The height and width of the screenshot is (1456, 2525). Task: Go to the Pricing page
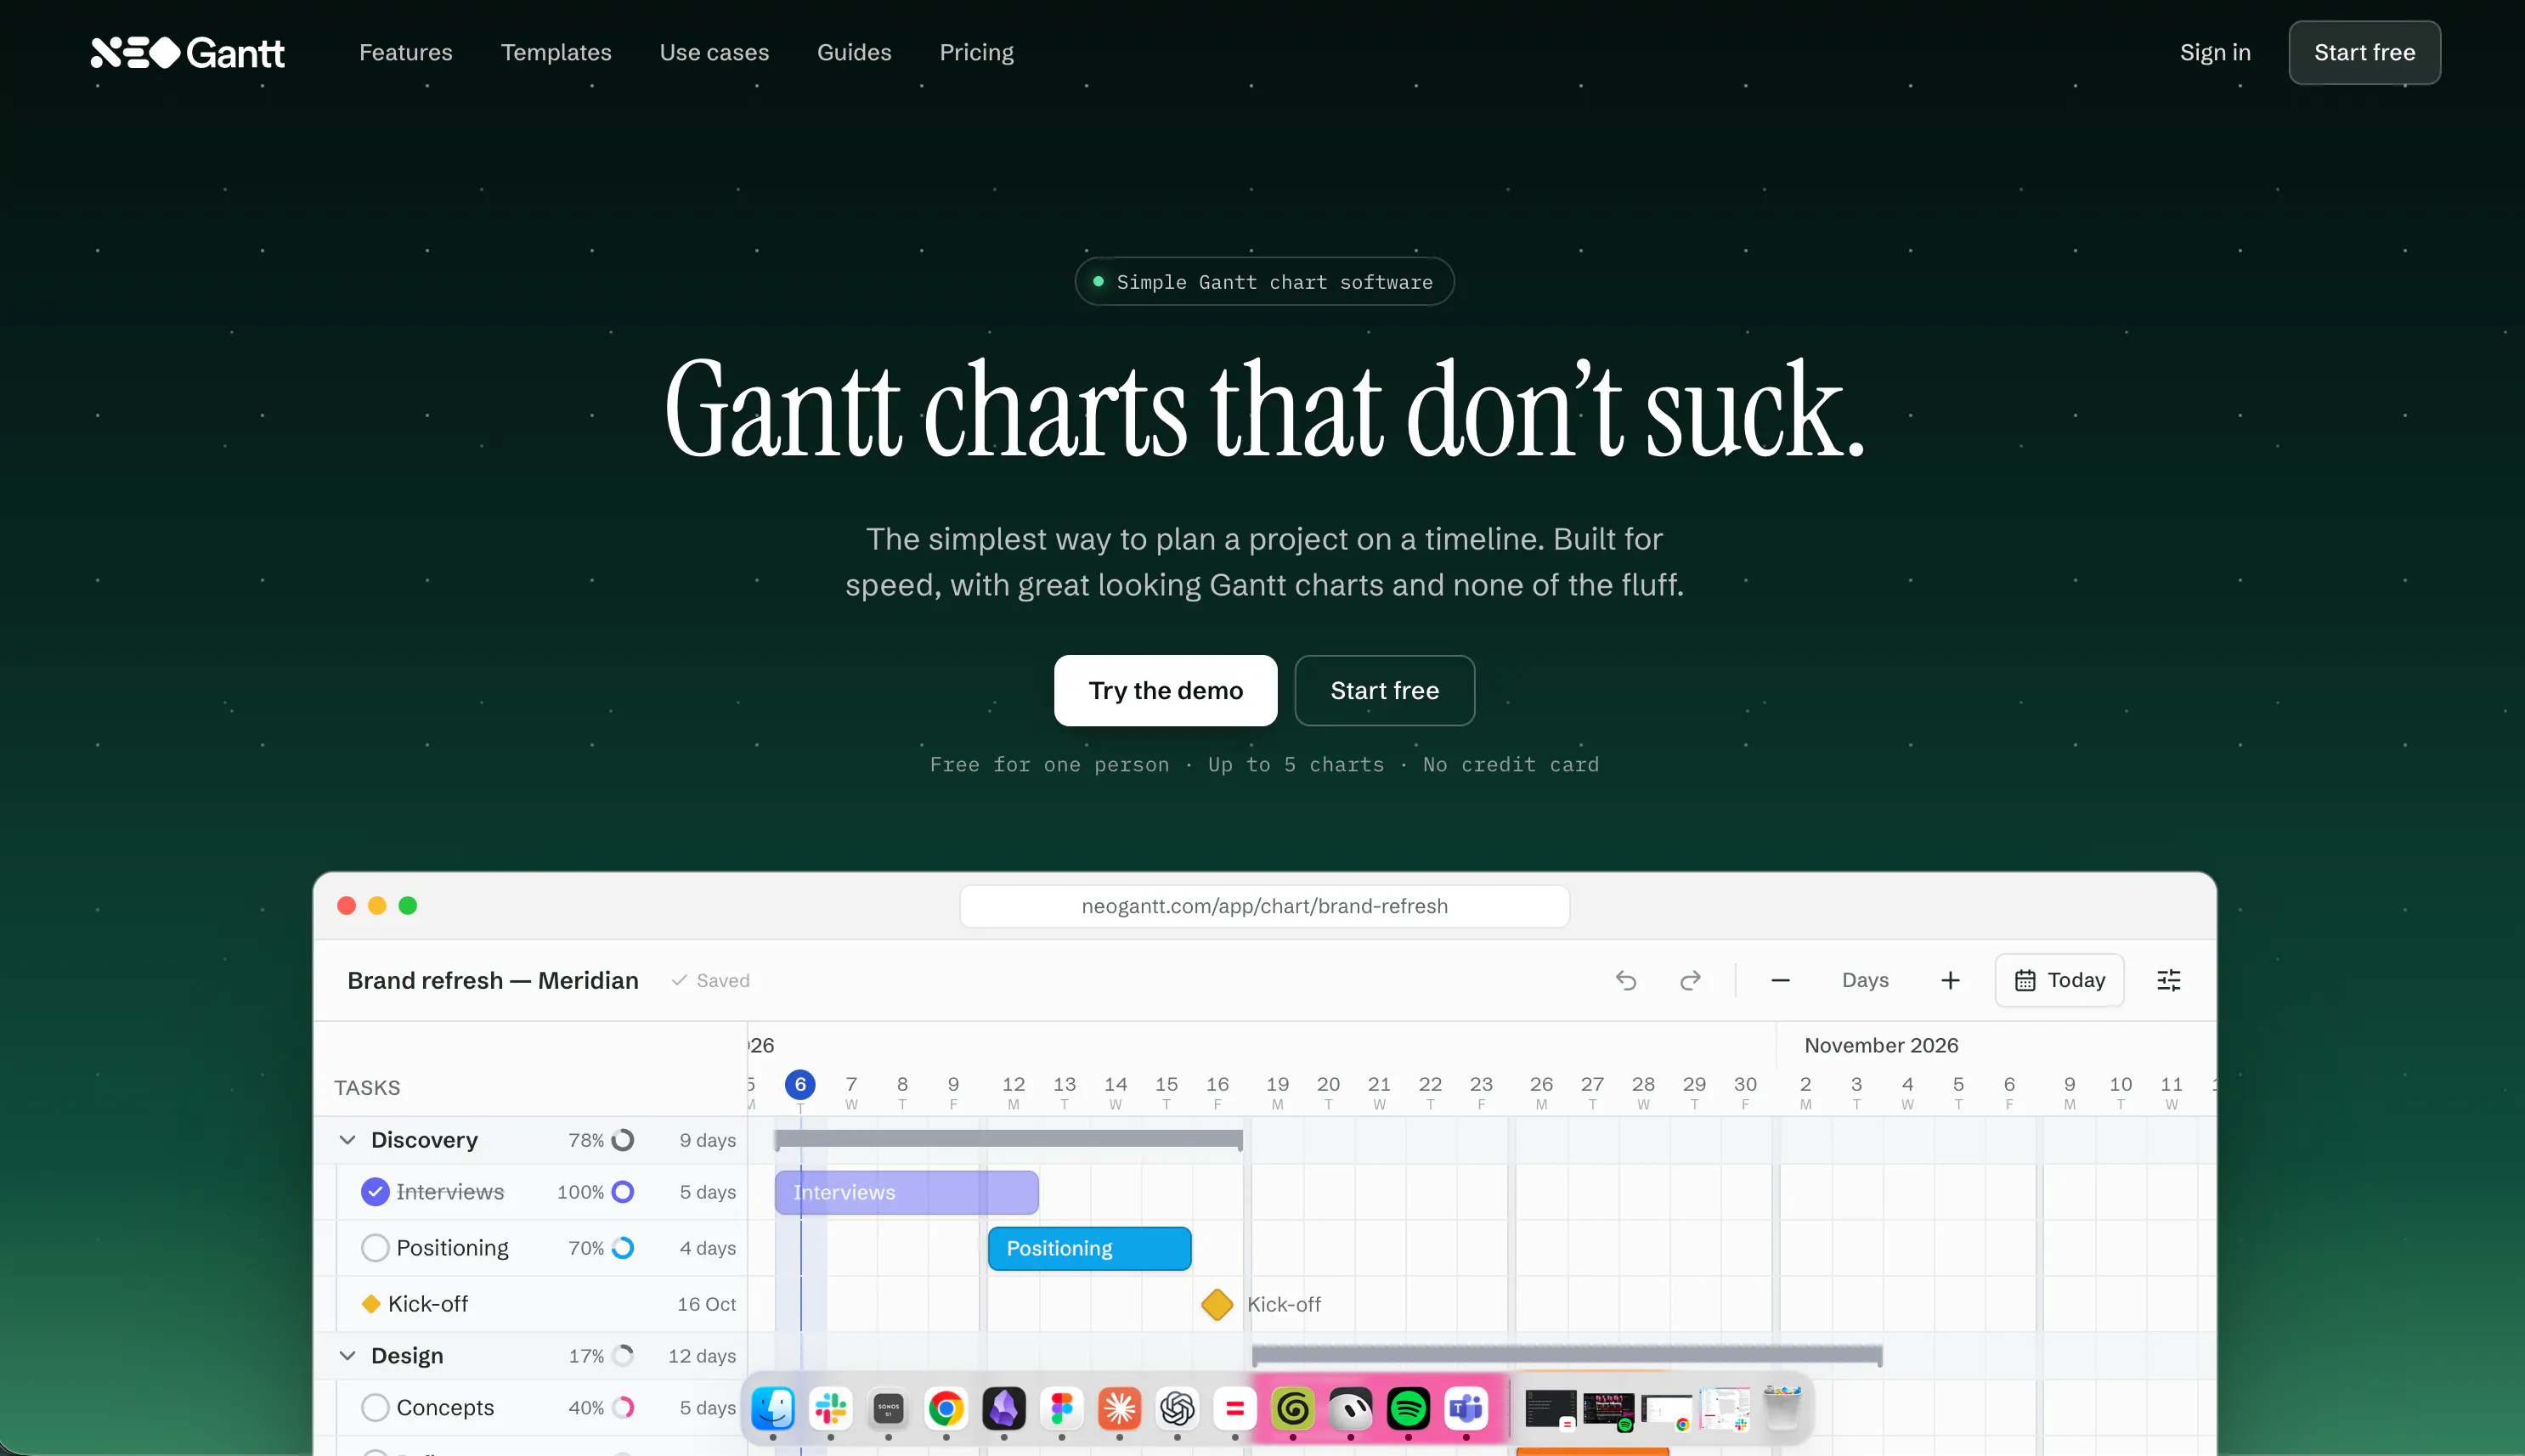click(x=976, y=52)
